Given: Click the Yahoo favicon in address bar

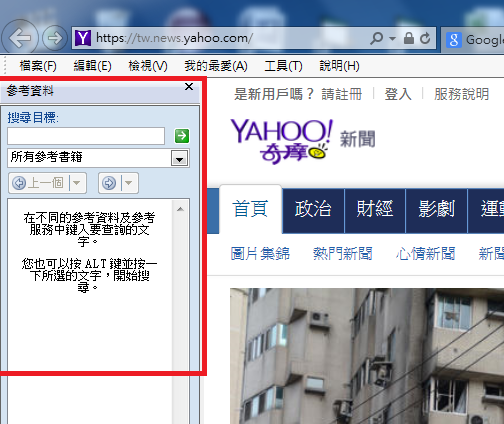Looking at the screenshot, I should [x=83, y=38].
